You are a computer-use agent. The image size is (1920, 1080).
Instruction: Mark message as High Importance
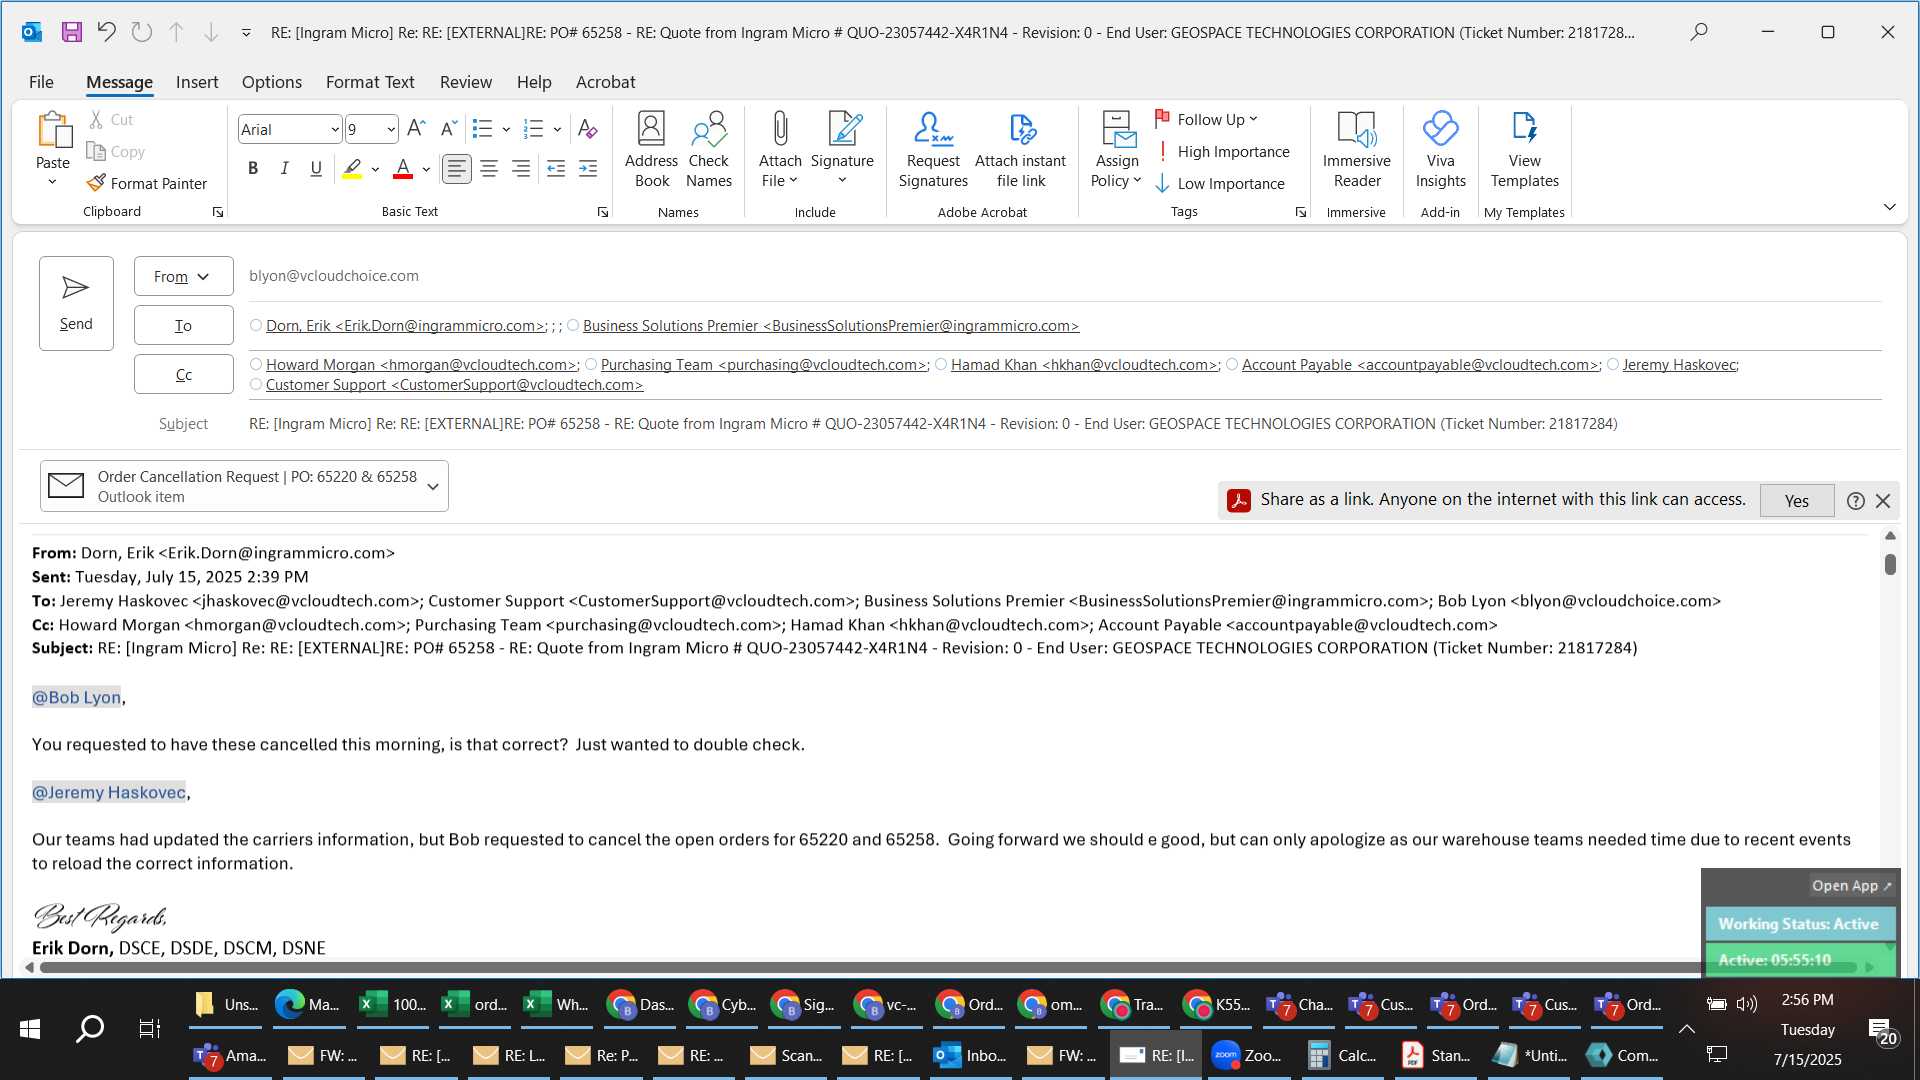point(1222,151)
